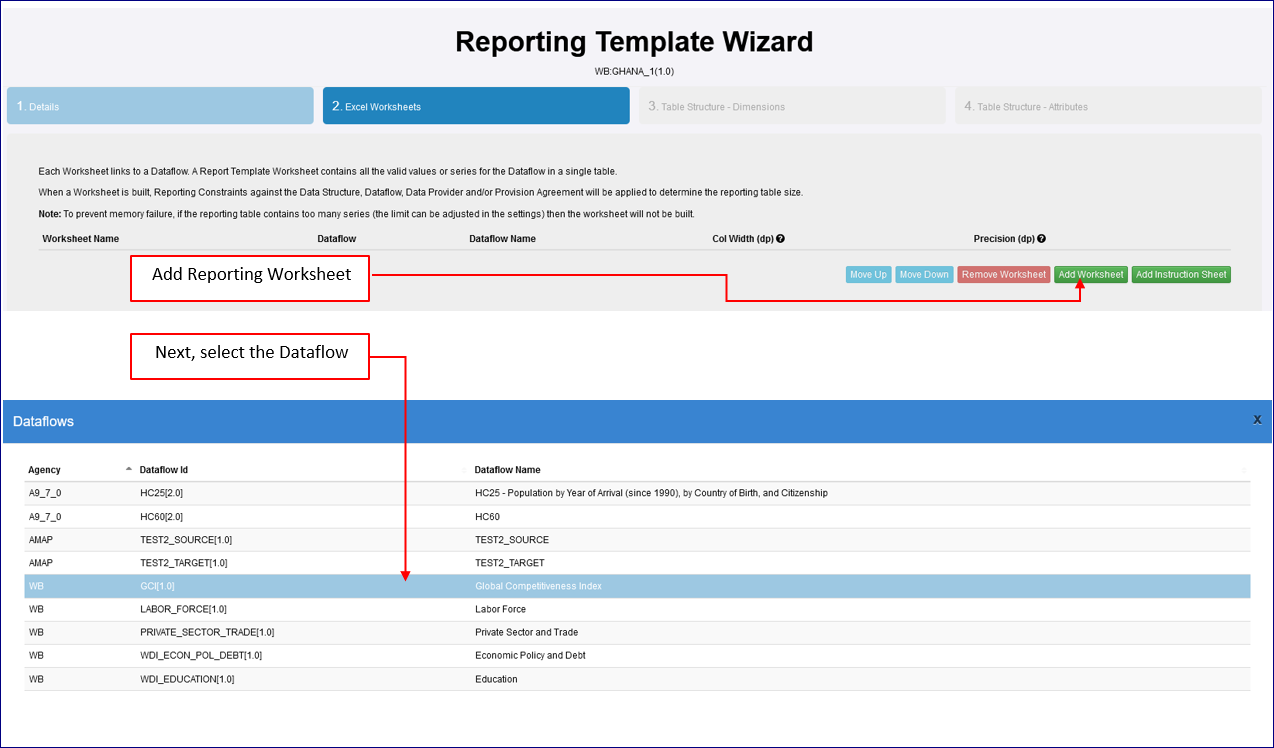
Task: Click the Col Width help icon
Action: (780, 239)
